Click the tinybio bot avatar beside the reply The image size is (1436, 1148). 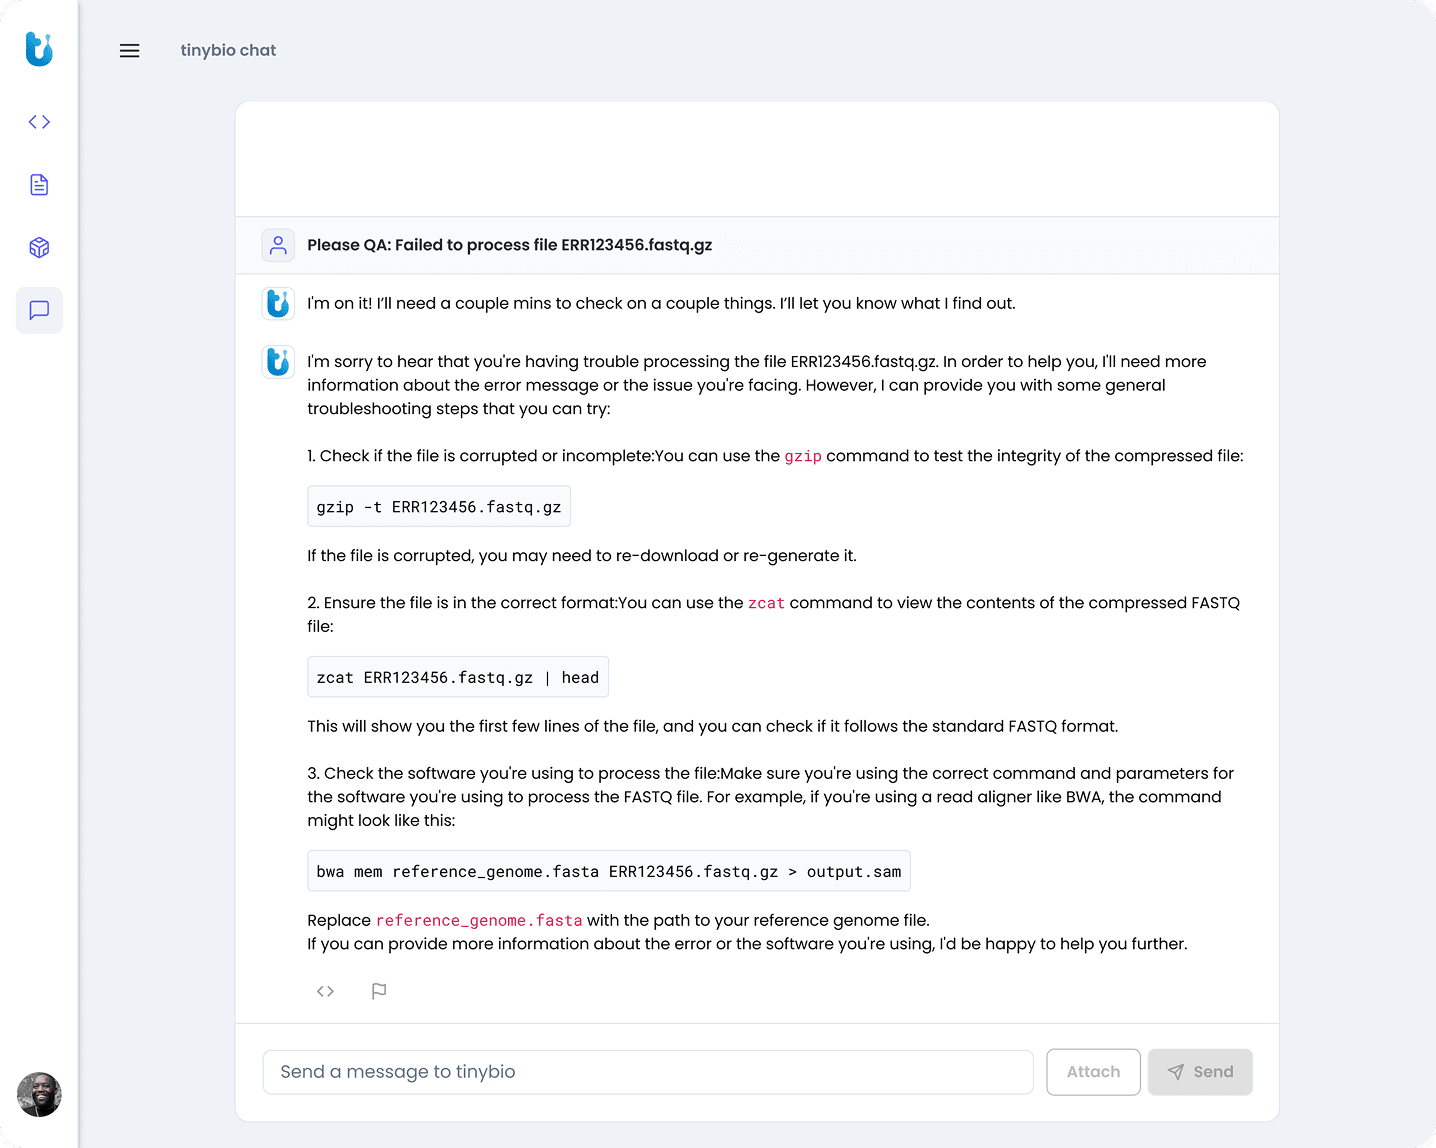coord(278,362)
